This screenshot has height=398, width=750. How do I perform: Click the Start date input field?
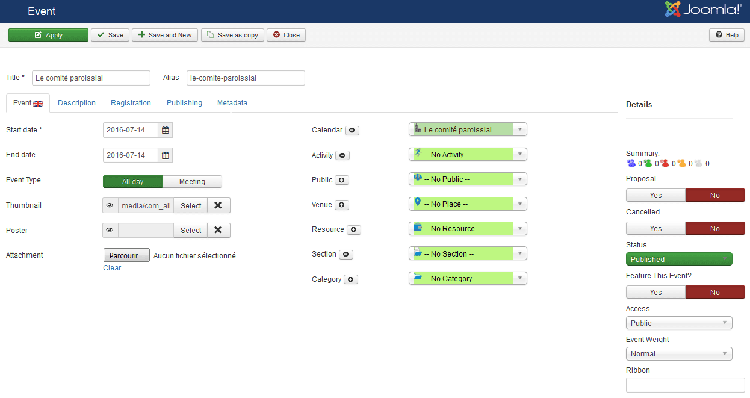click(131, 130)
